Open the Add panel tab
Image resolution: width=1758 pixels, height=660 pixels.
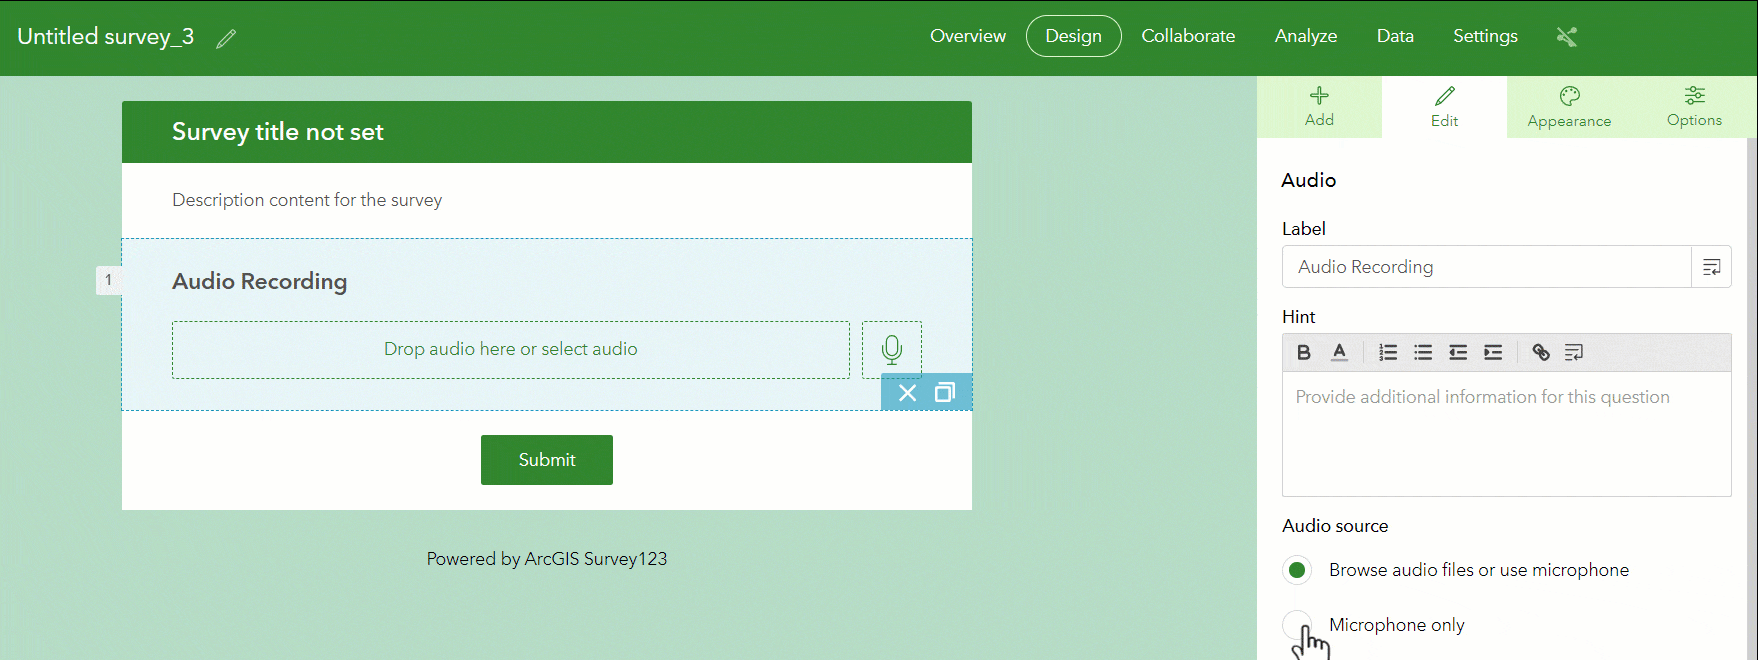coord(1319,107)
